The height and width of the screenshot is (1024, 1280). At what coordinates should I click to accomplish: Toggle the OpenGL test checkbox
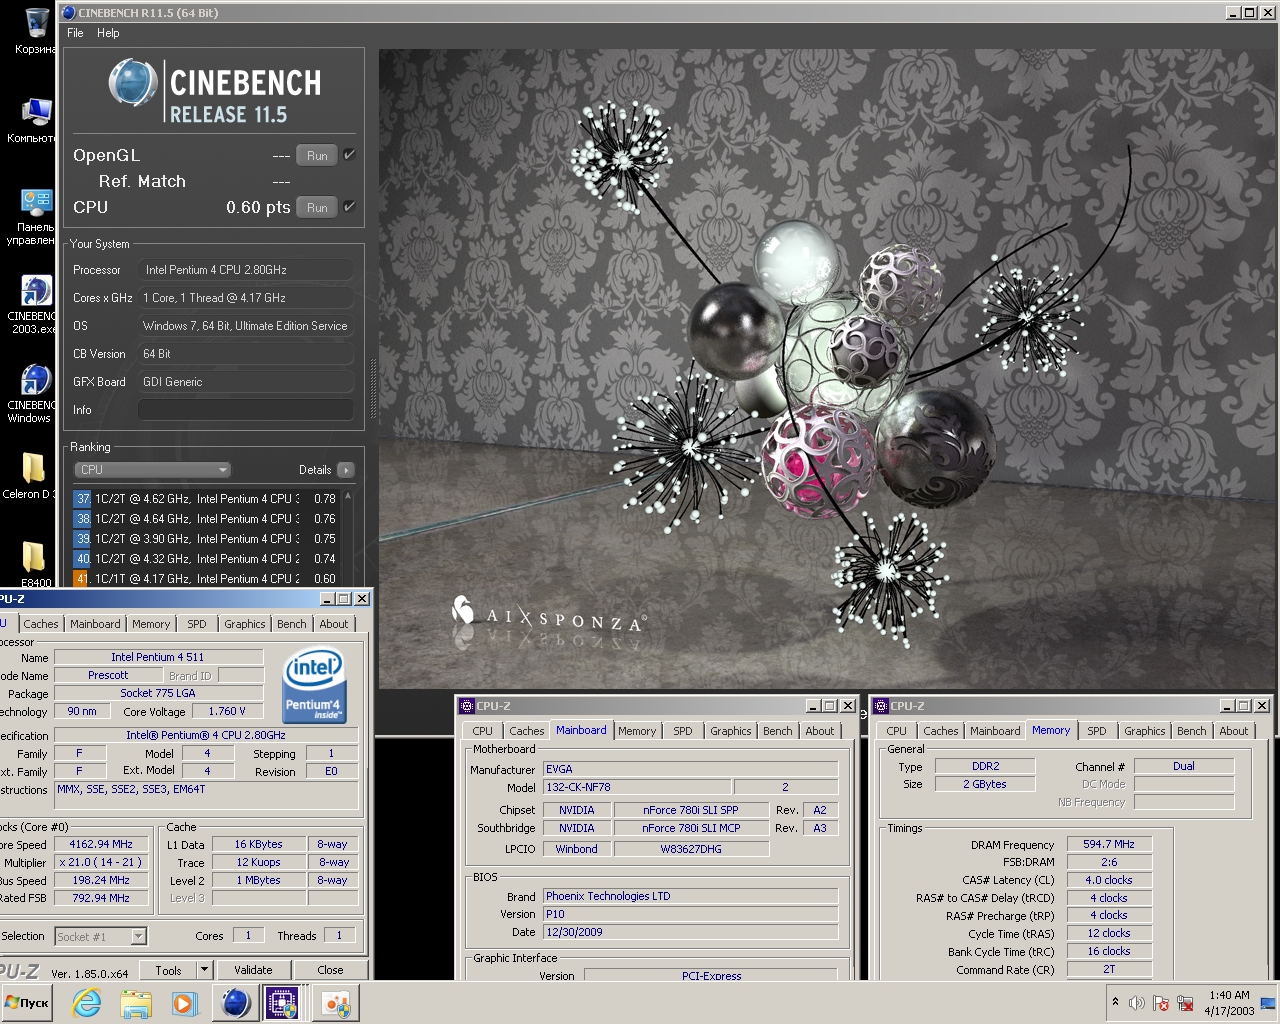click(349, 155)
